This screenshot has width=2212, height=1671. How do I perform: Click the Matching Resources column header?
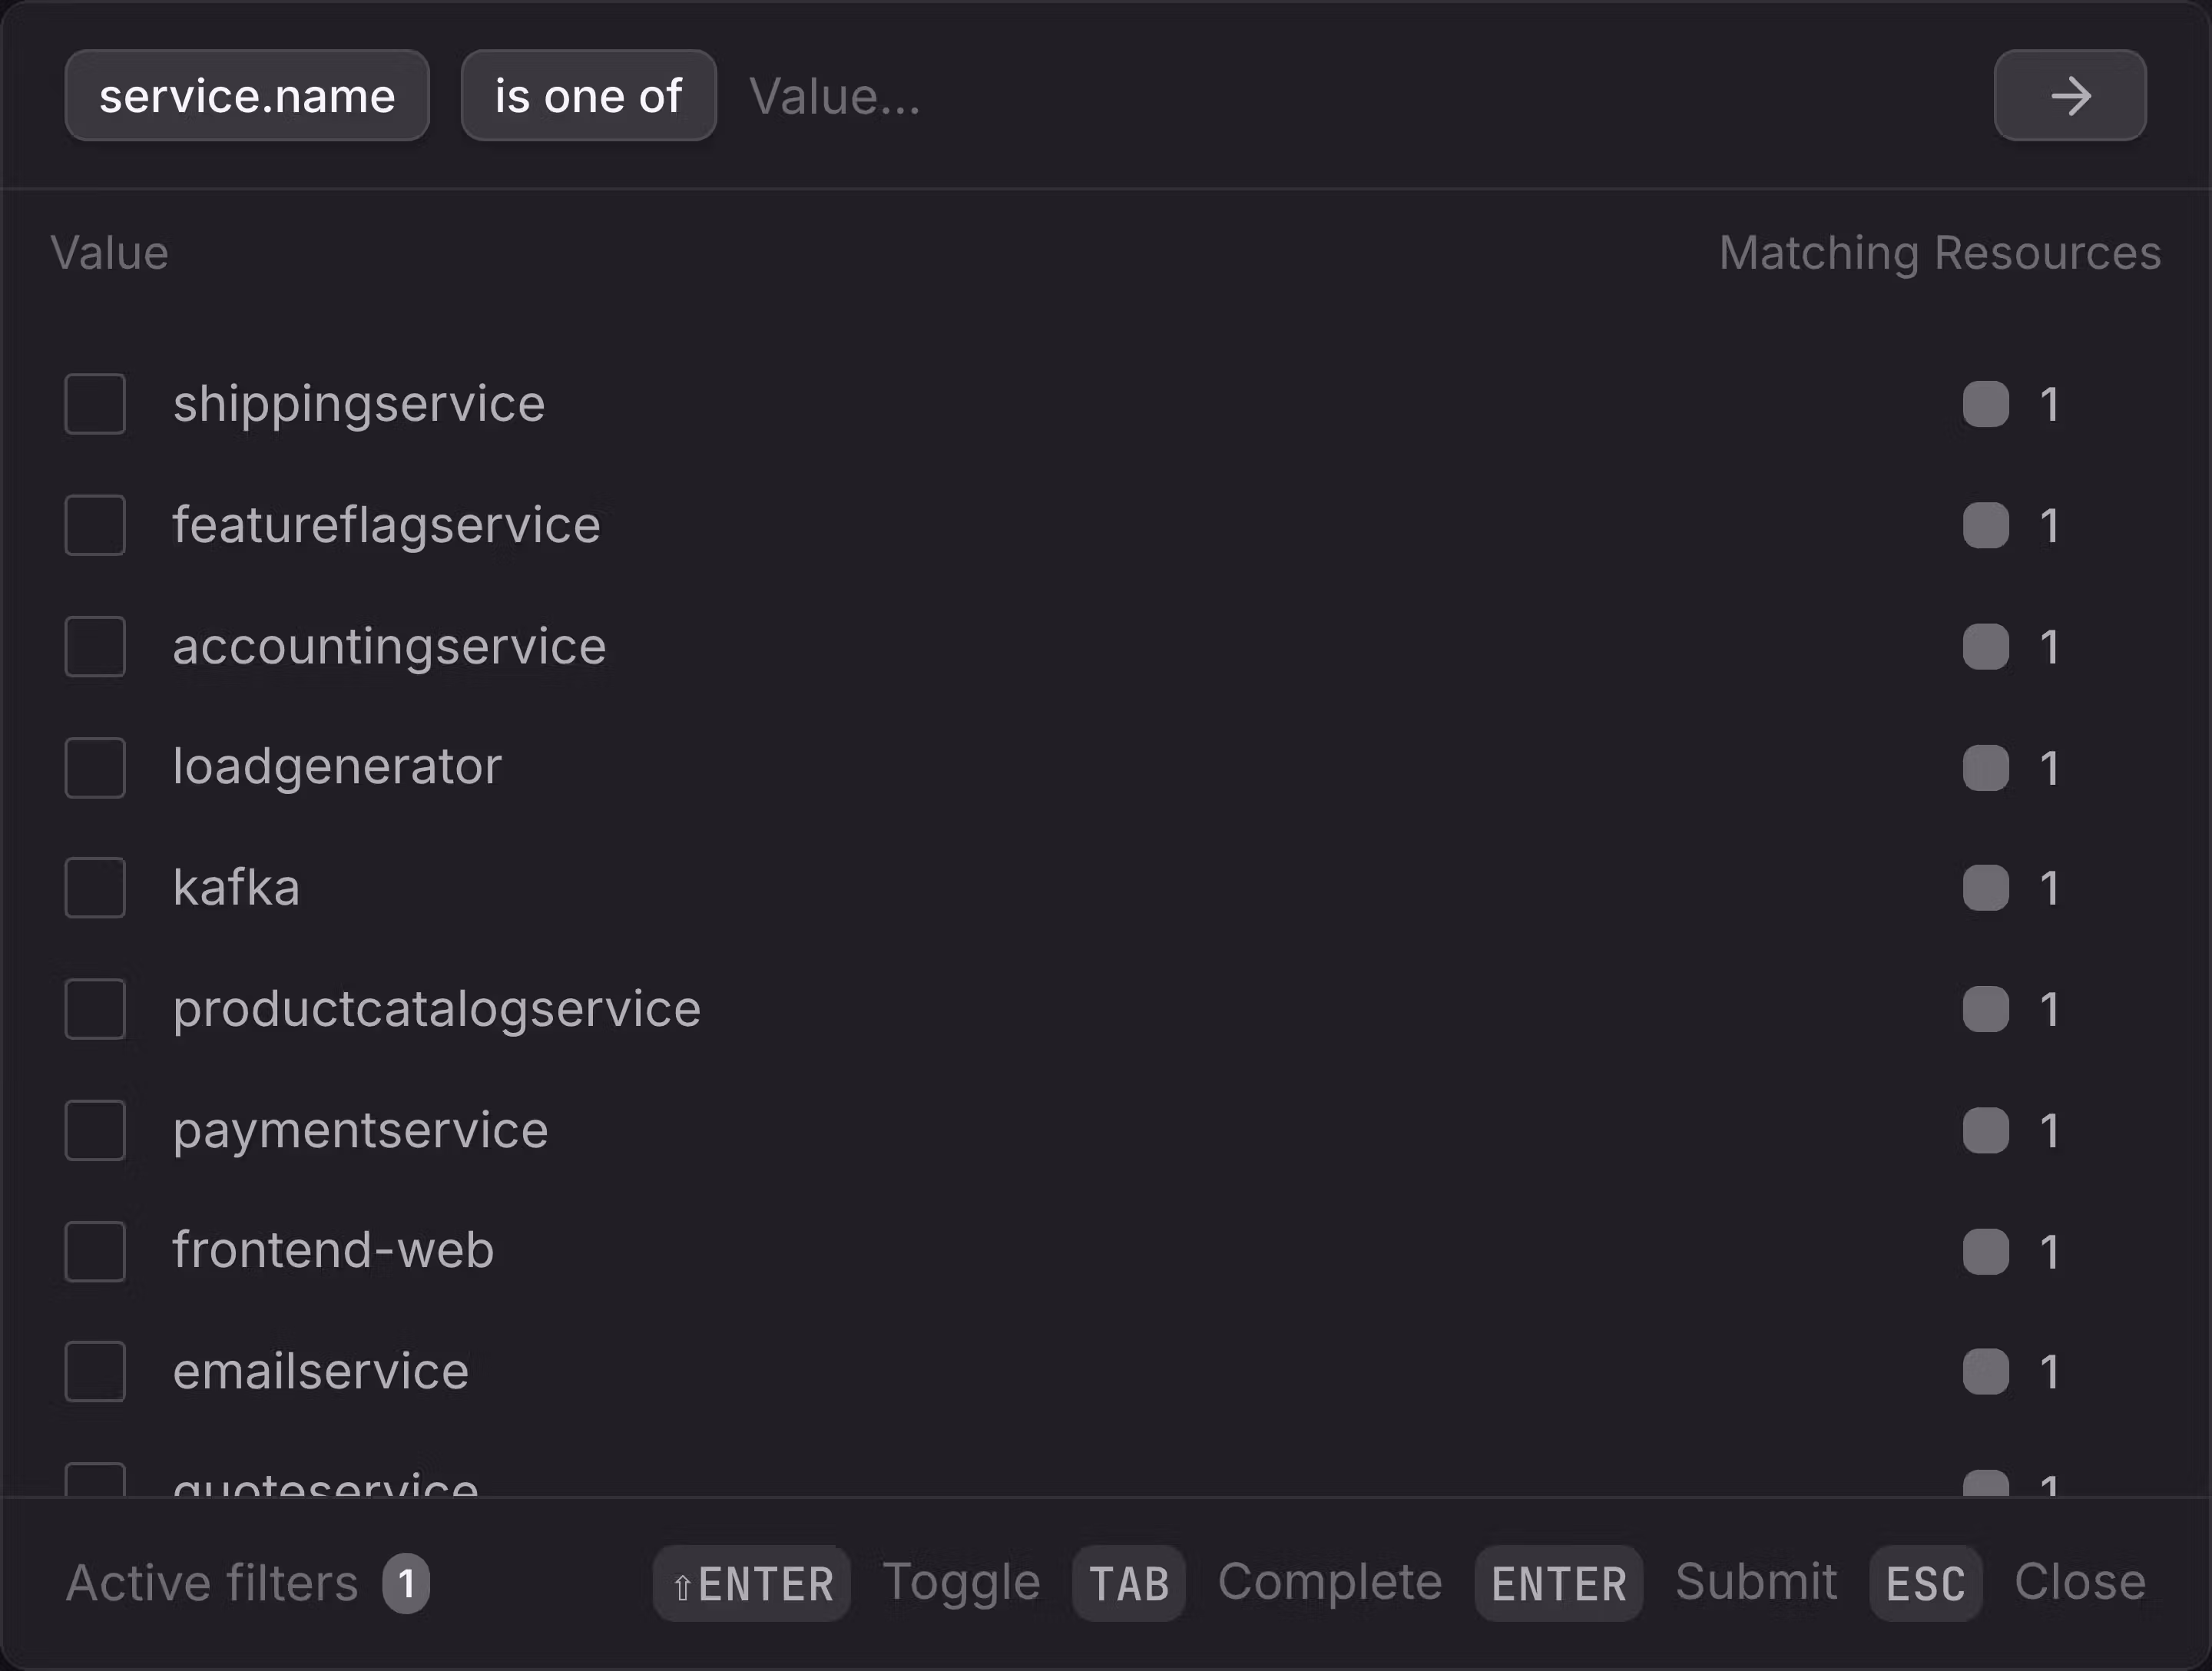tap(1939, 253)
